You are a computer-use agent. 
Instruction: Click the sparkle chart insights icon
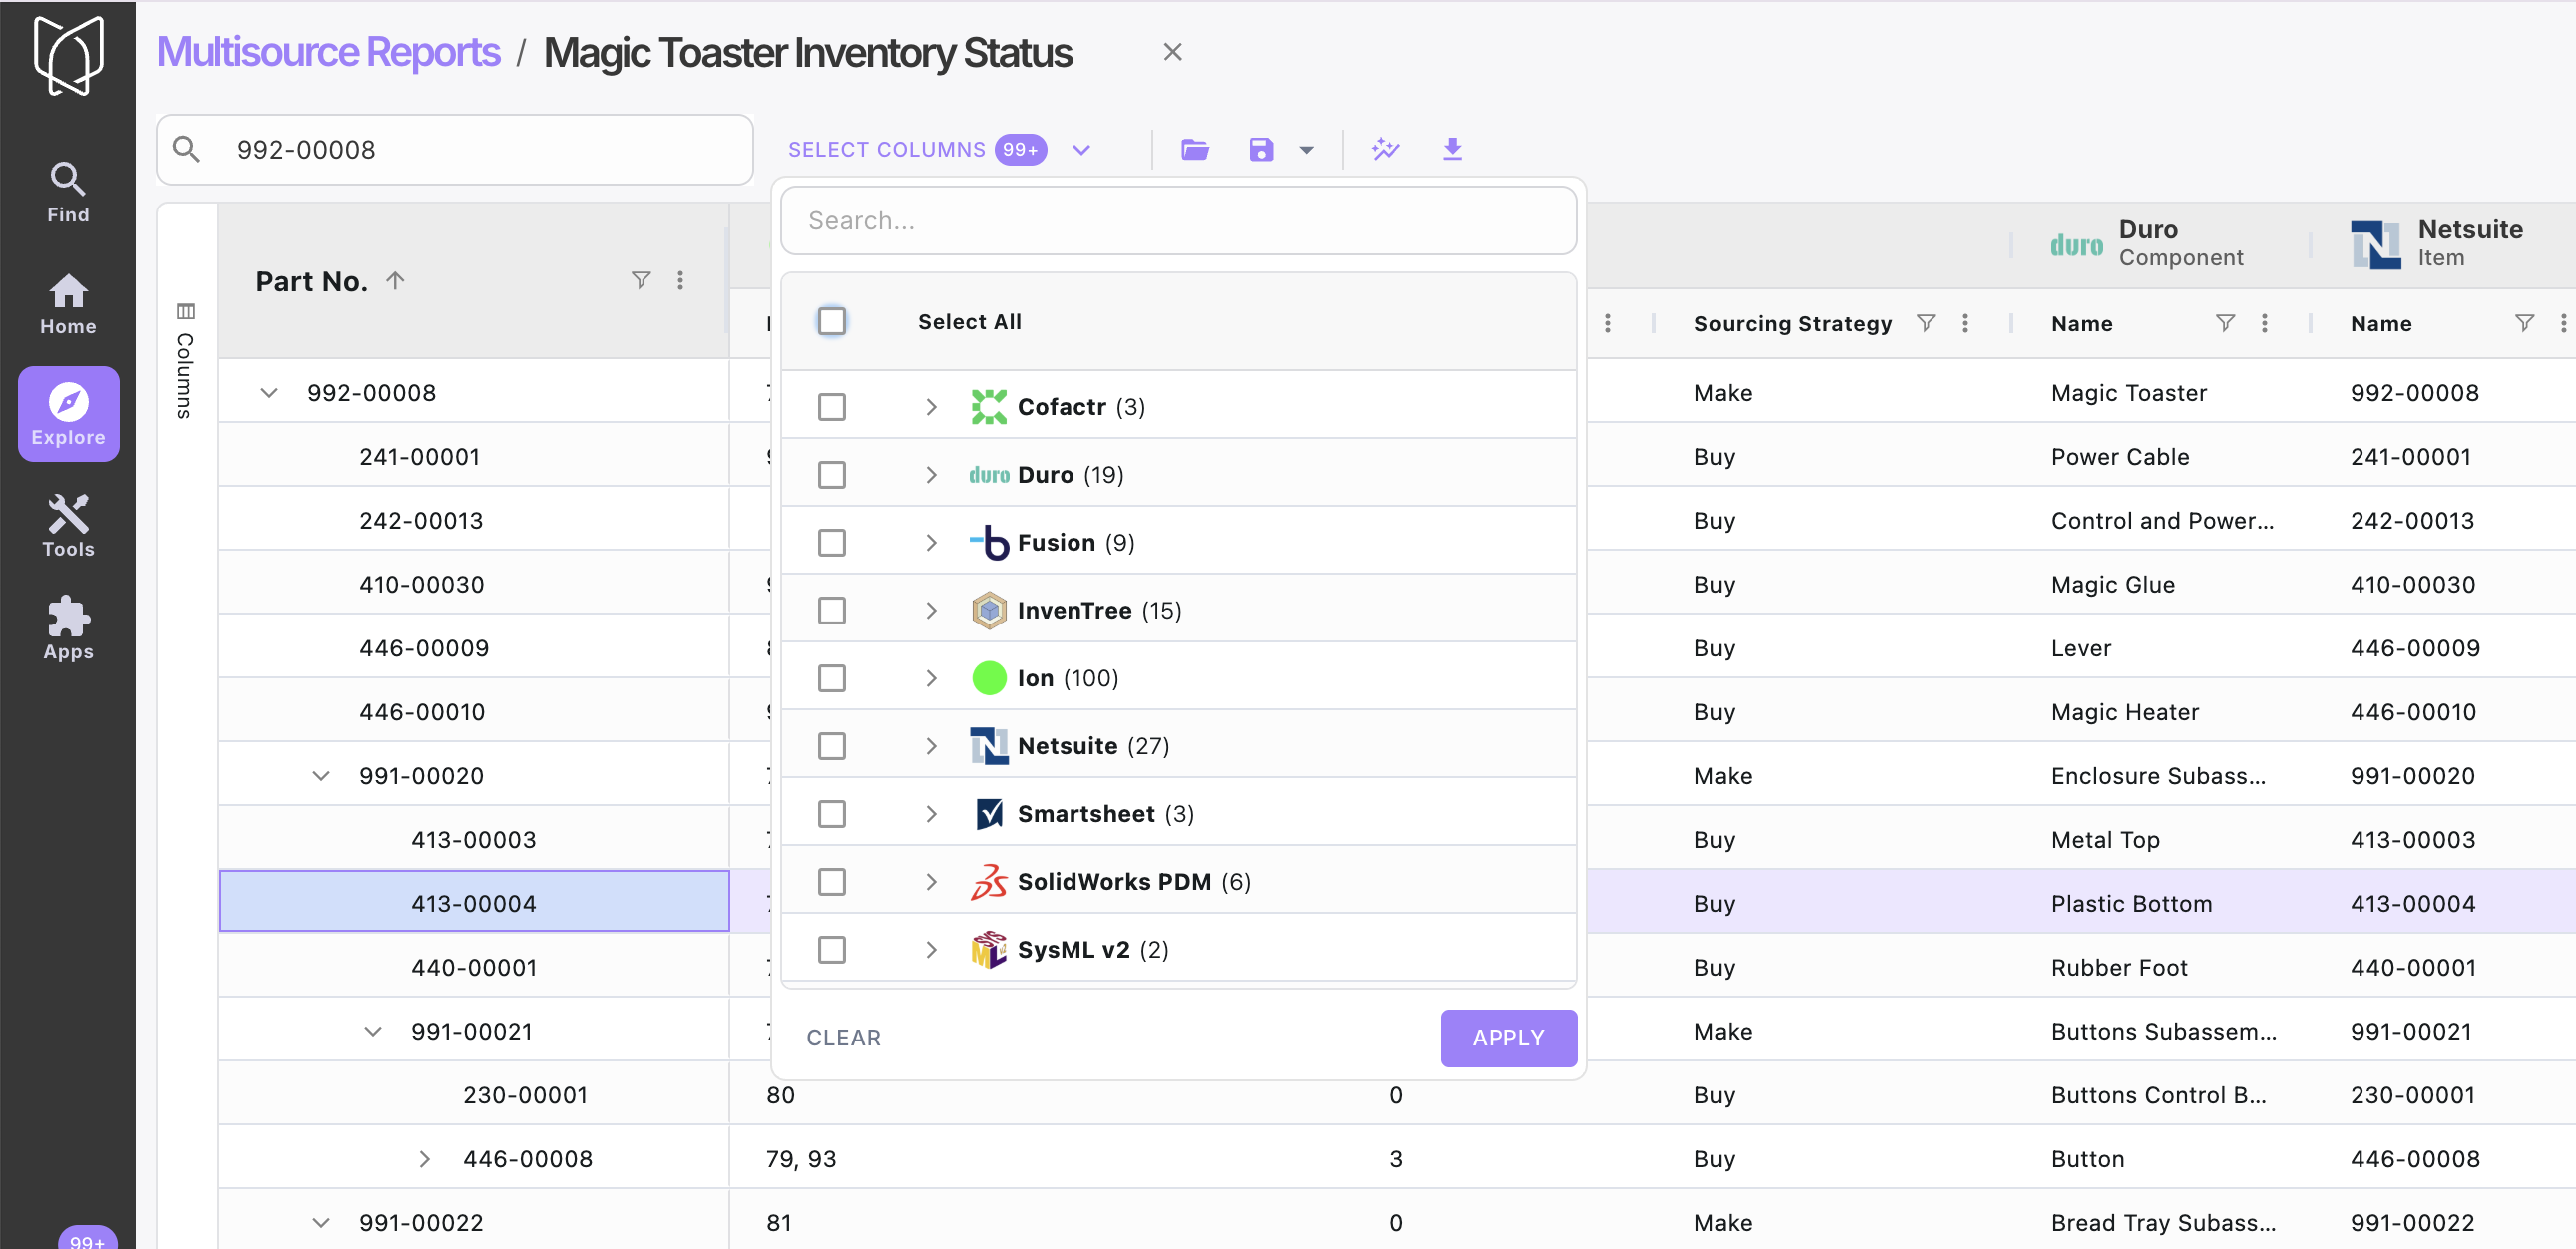[x=1385, y=150]
